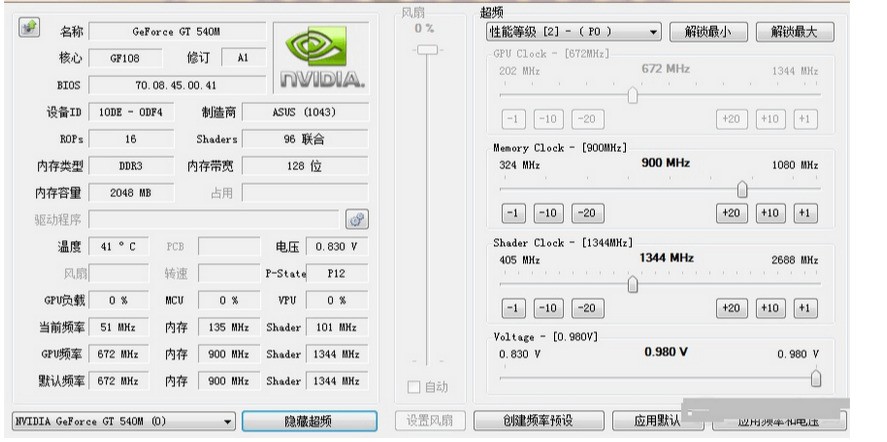Click the Shader Clock slider handle
Screen dimensions: 887x442
(633, 284)
